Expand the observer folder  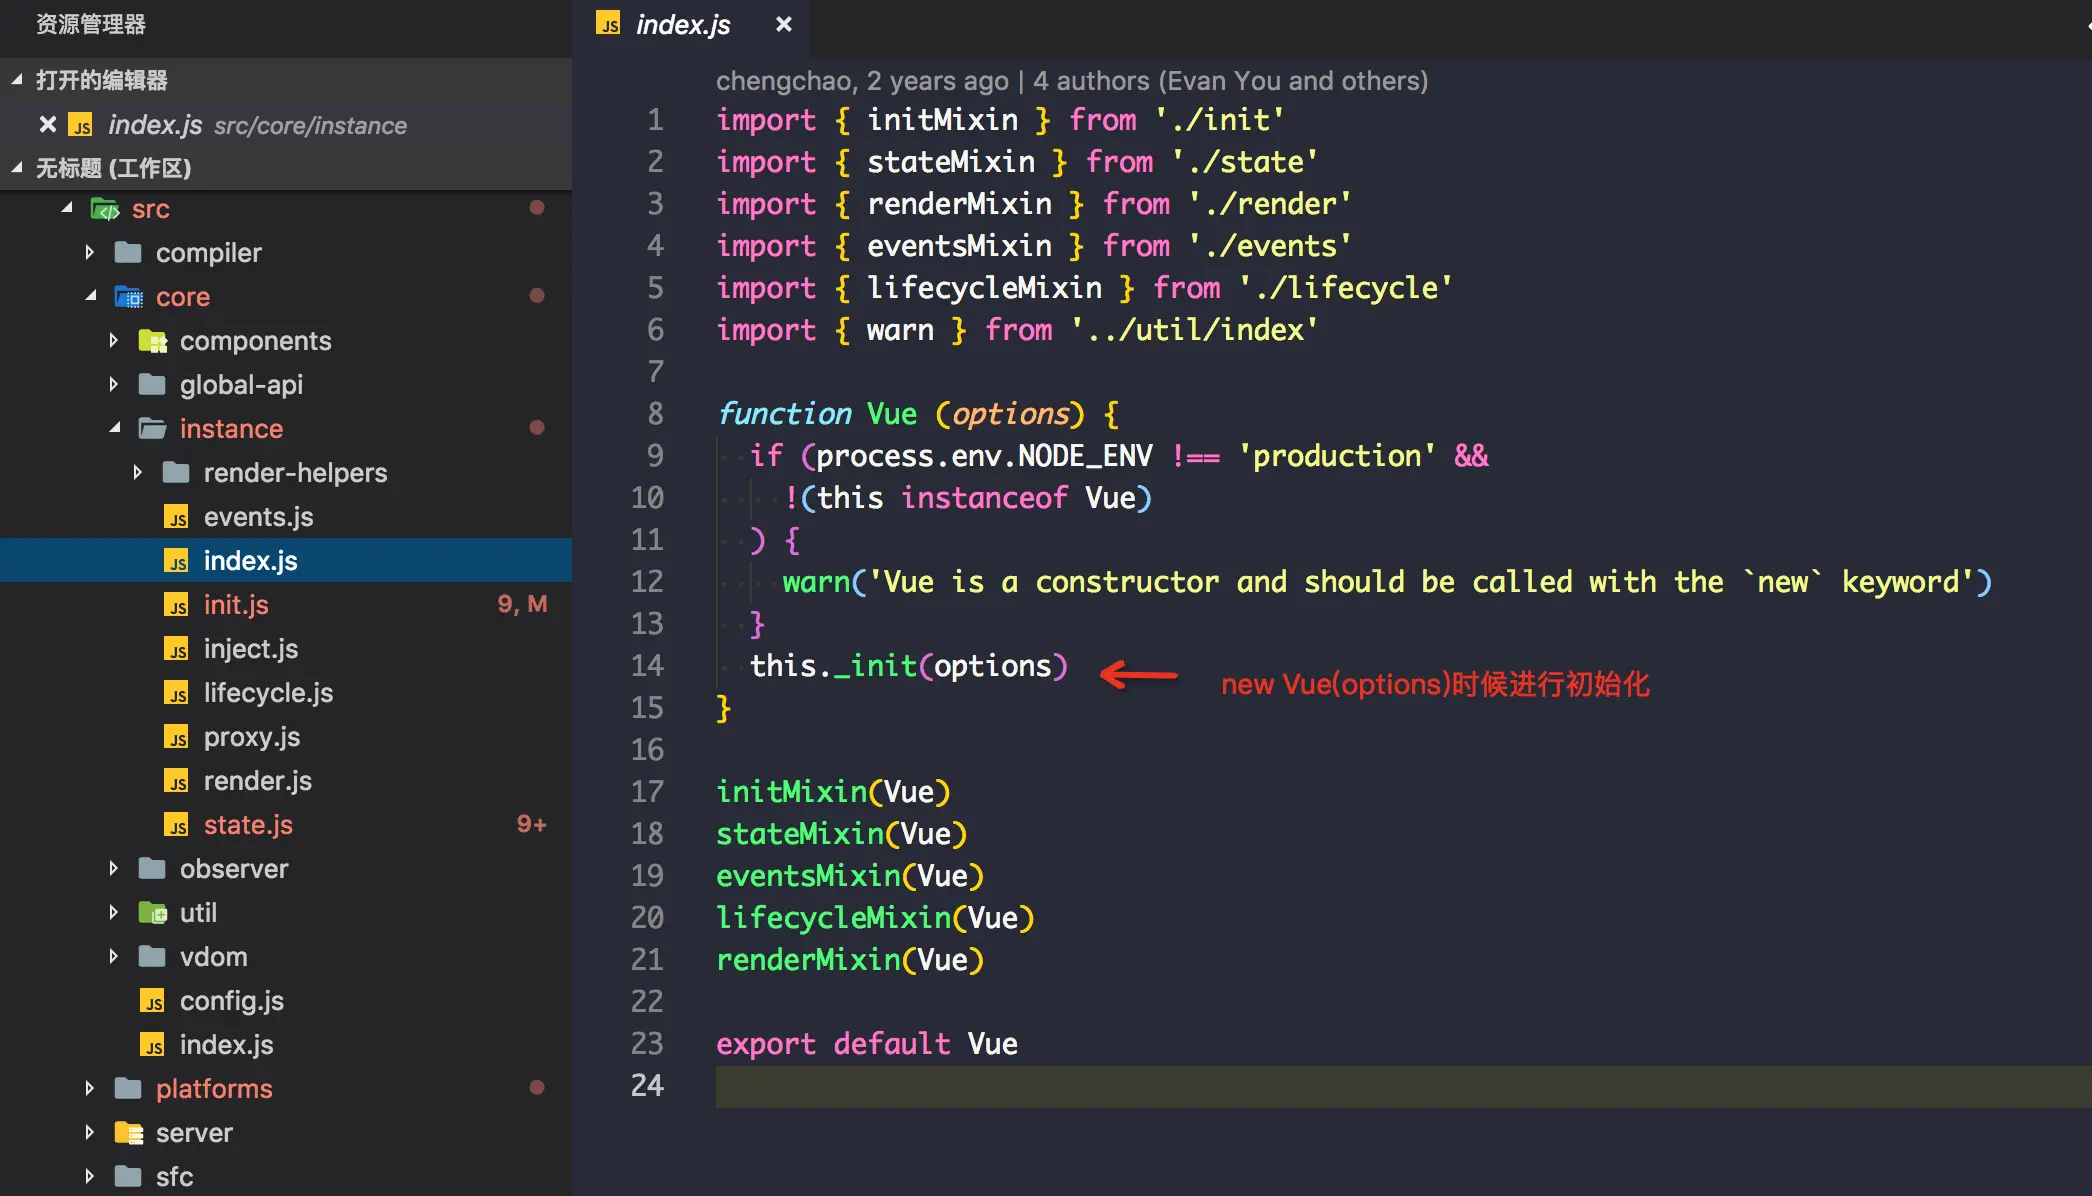pos(113,868)
